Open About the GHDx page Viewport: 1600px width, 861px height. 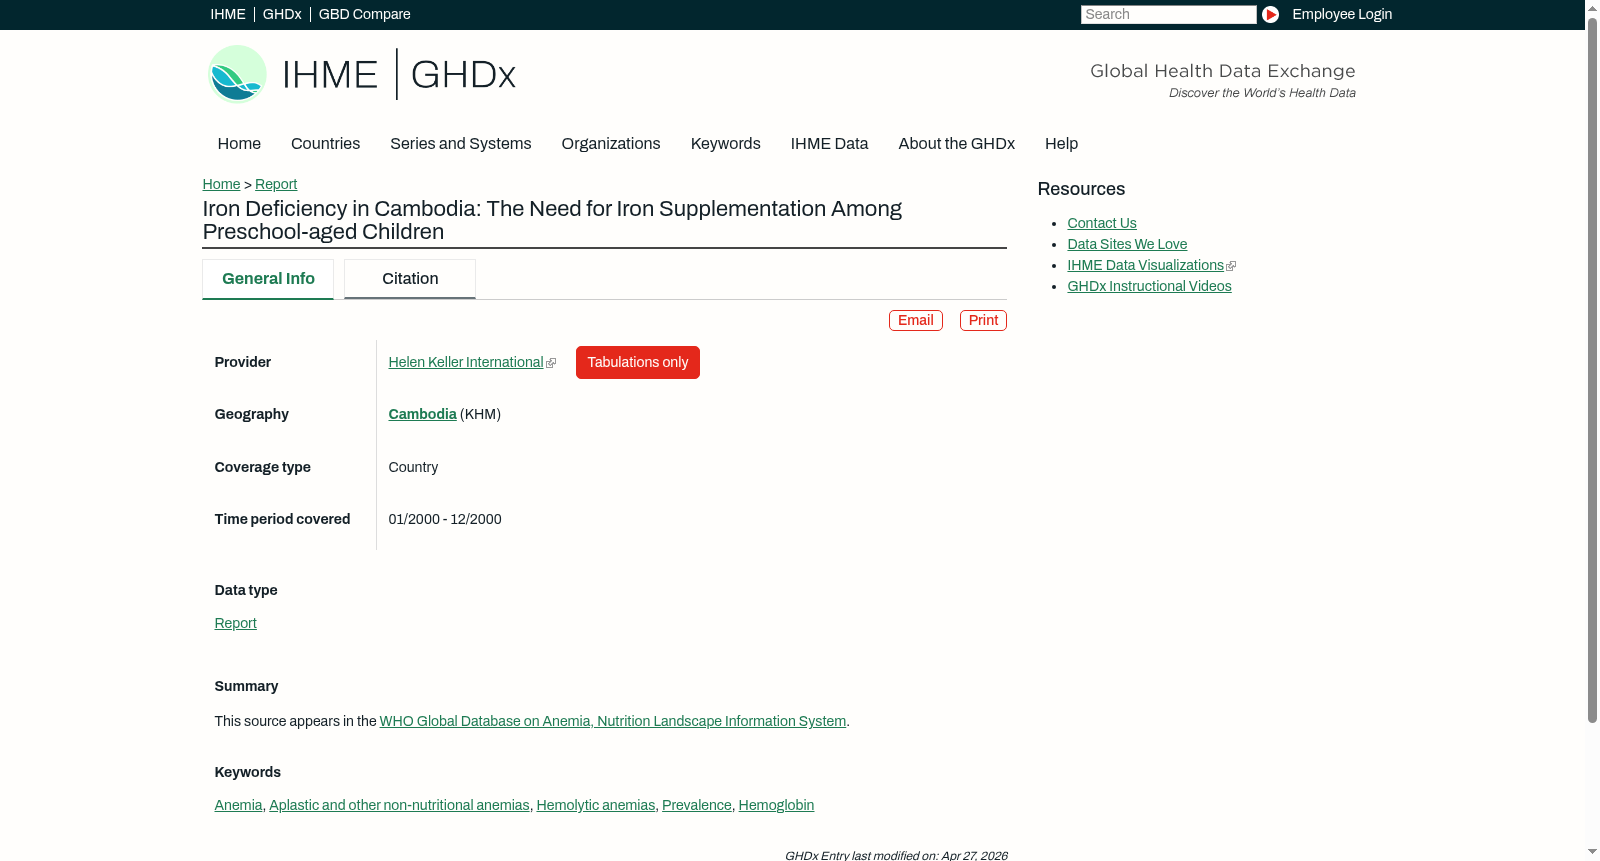click(x=956, y=144)
